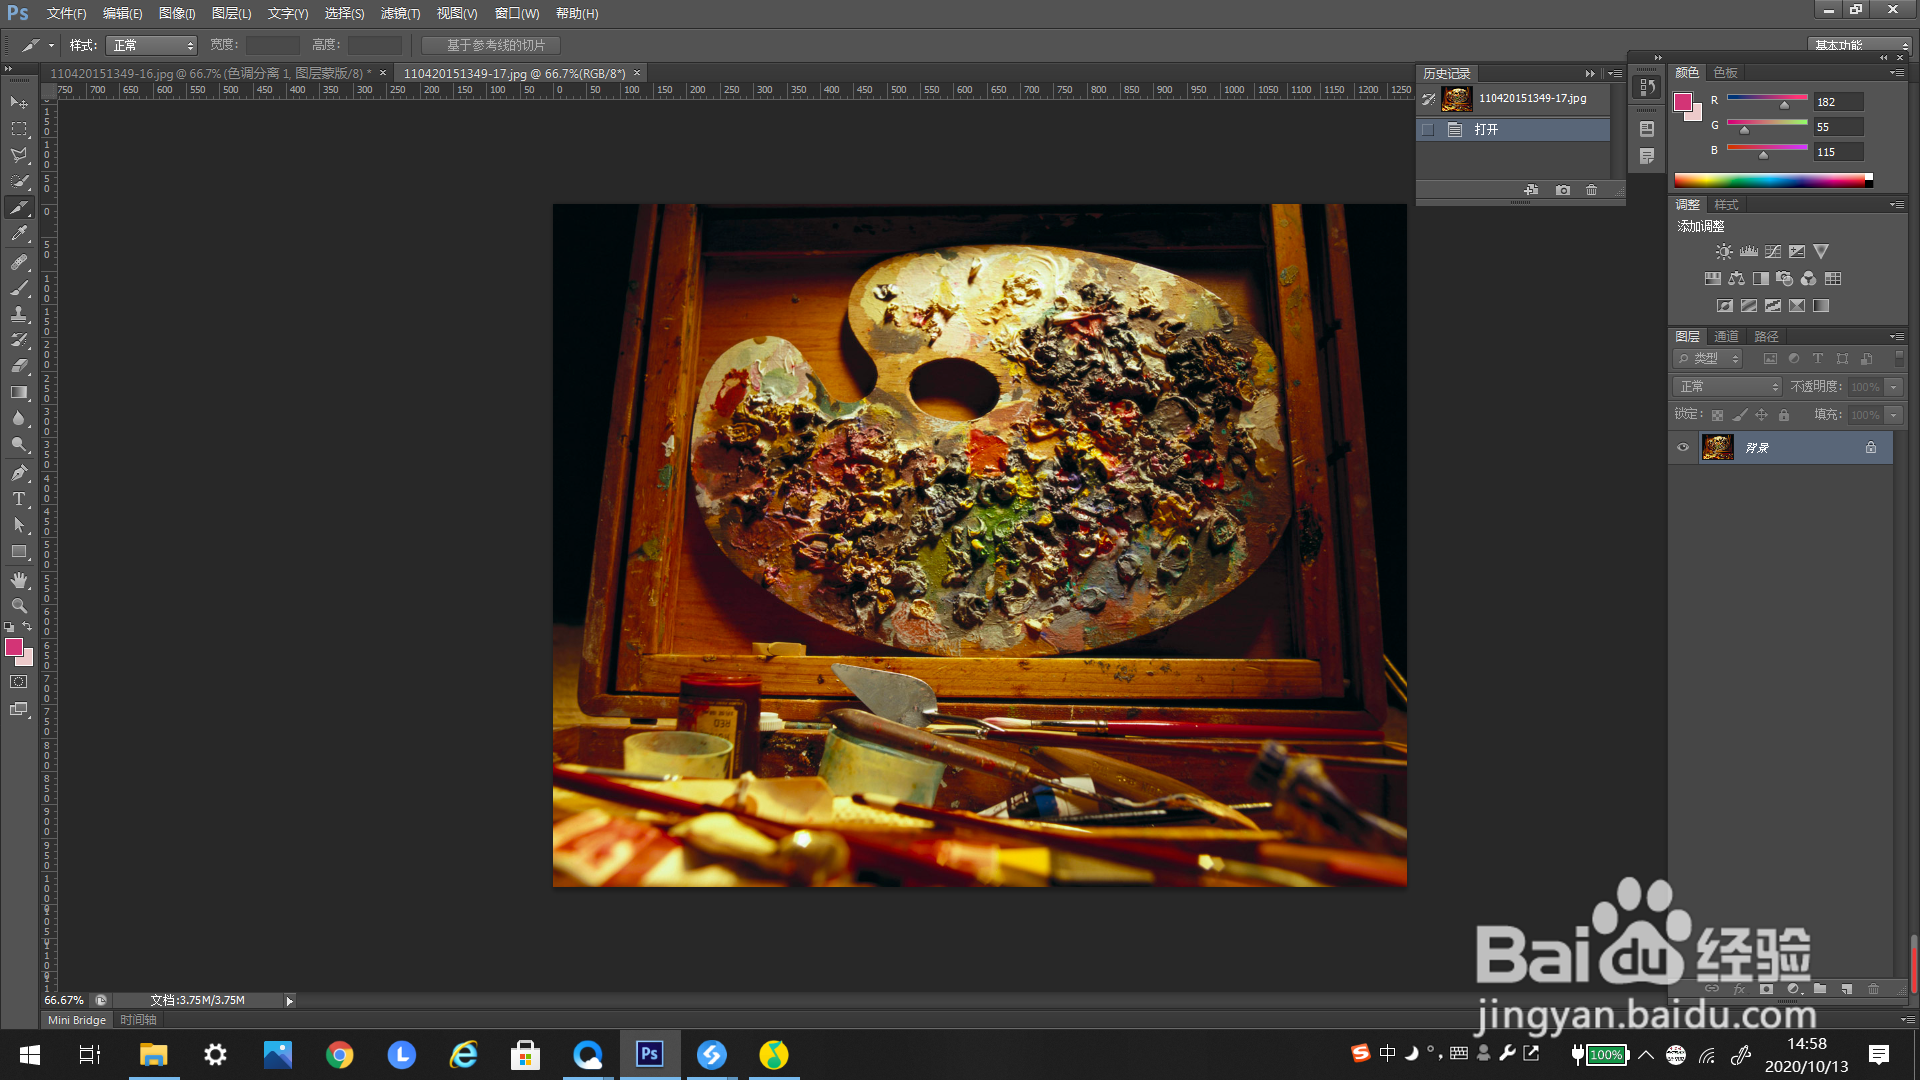Add a Brightness/Contrast adjustment
1920x1080 pixels.
[1724, 252]
